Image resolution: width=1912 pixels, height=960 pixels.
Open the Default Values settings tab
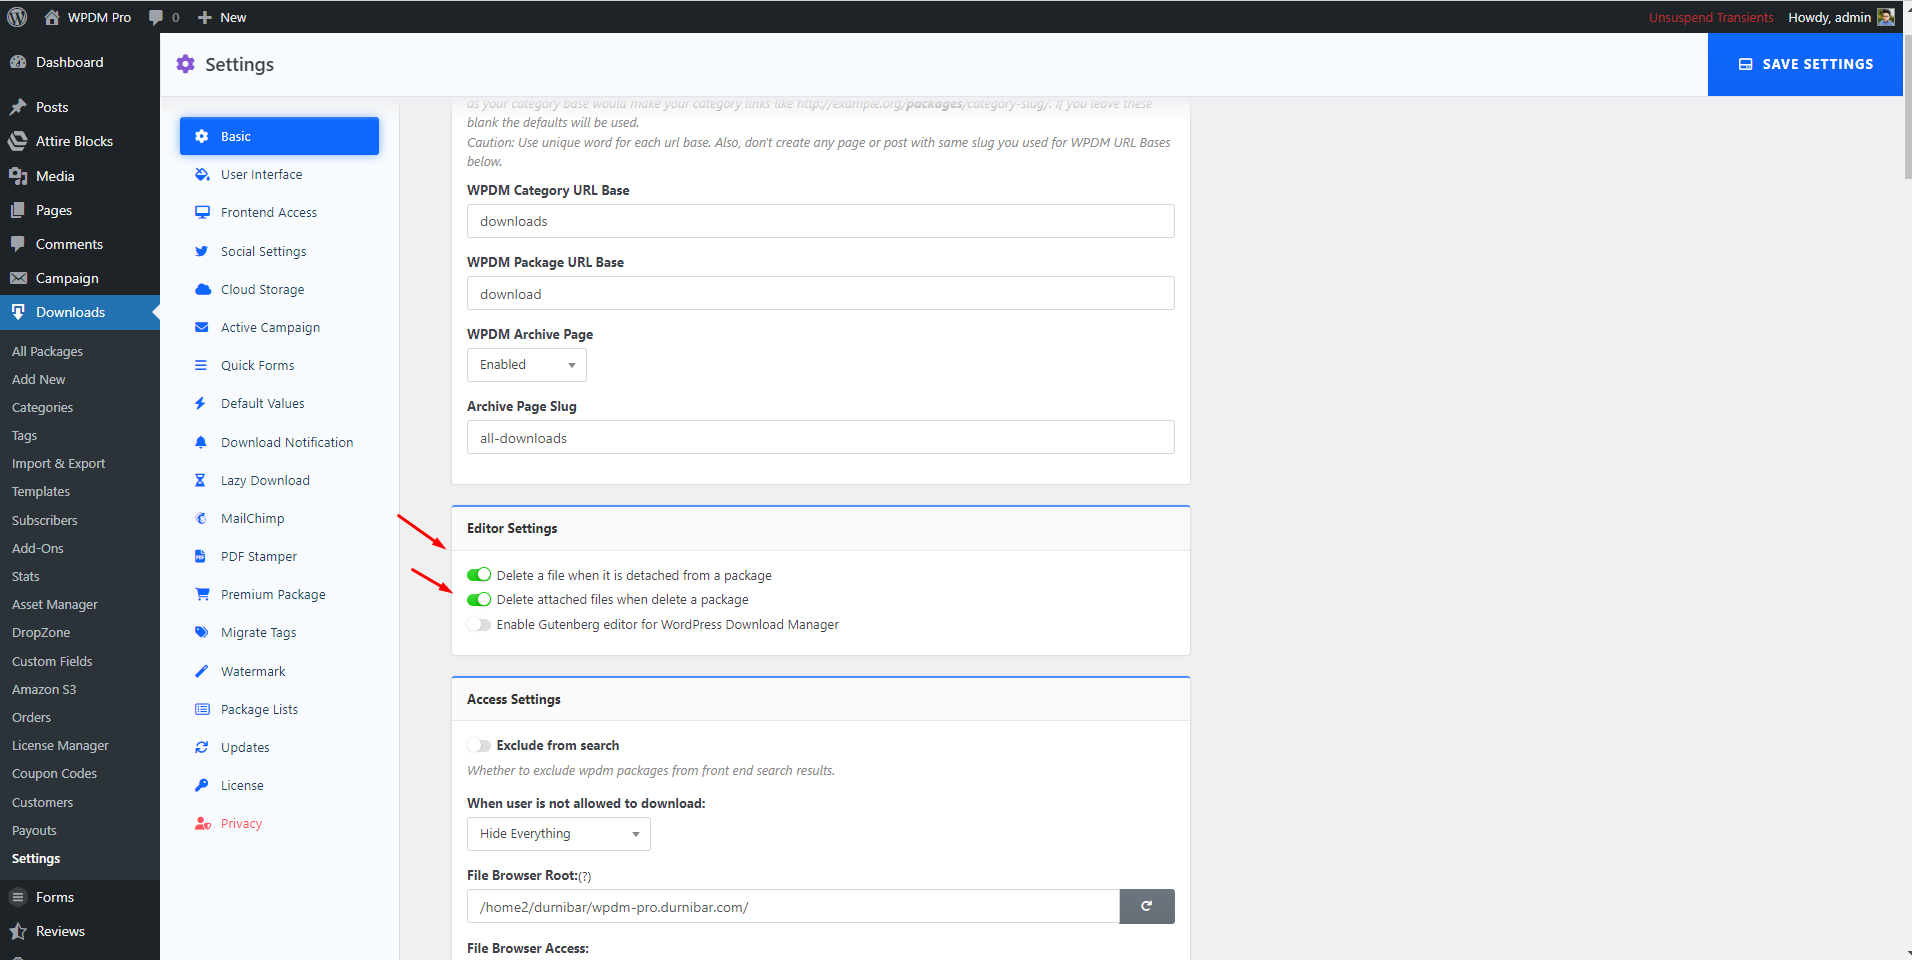279,403
